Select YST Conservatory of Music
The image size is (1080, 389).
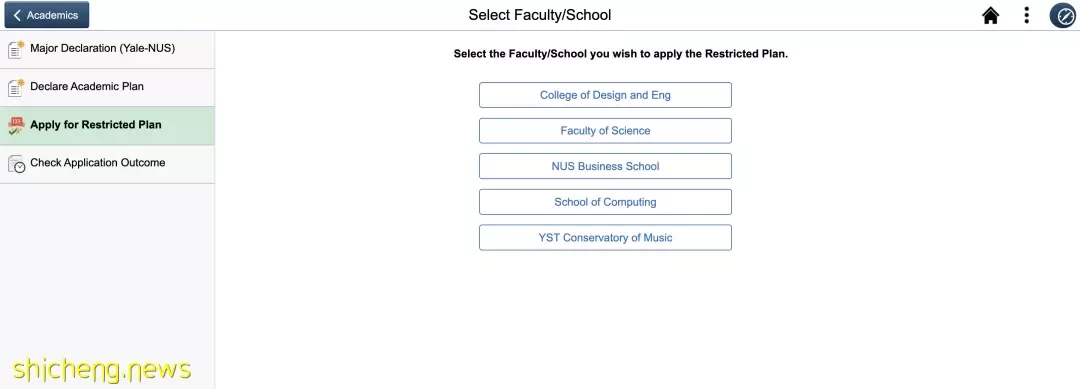point(605,238)
